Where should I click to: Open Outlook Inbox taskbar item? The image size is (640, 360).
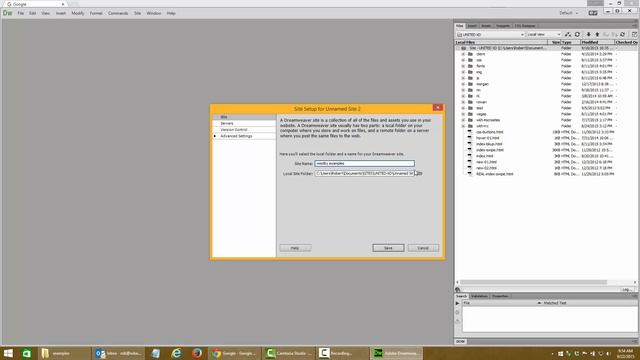[x=119, y=353]
